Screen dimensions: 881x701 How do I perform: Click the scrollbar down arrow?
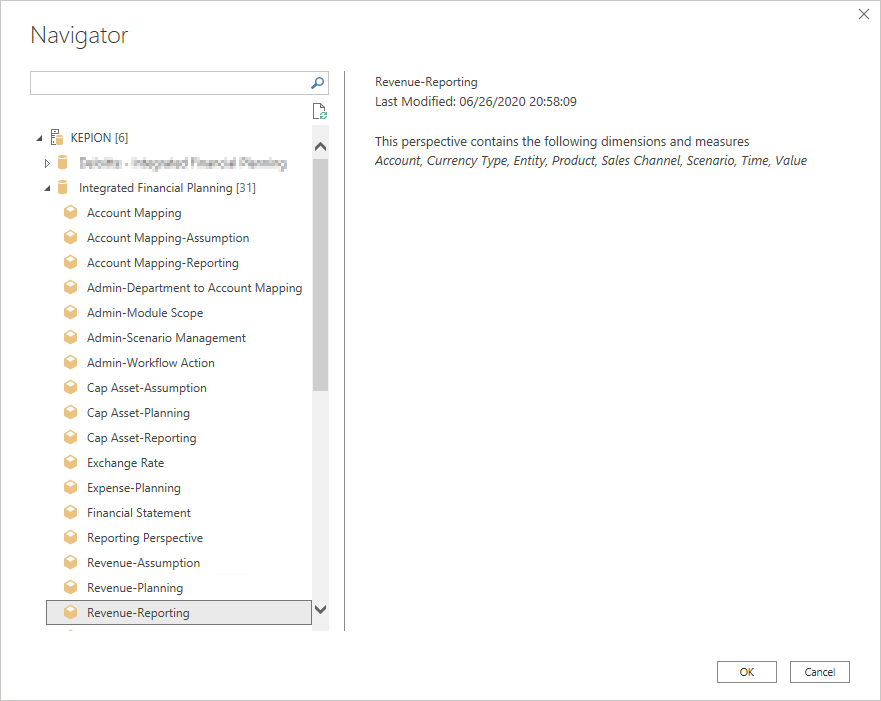pos(321,610)
